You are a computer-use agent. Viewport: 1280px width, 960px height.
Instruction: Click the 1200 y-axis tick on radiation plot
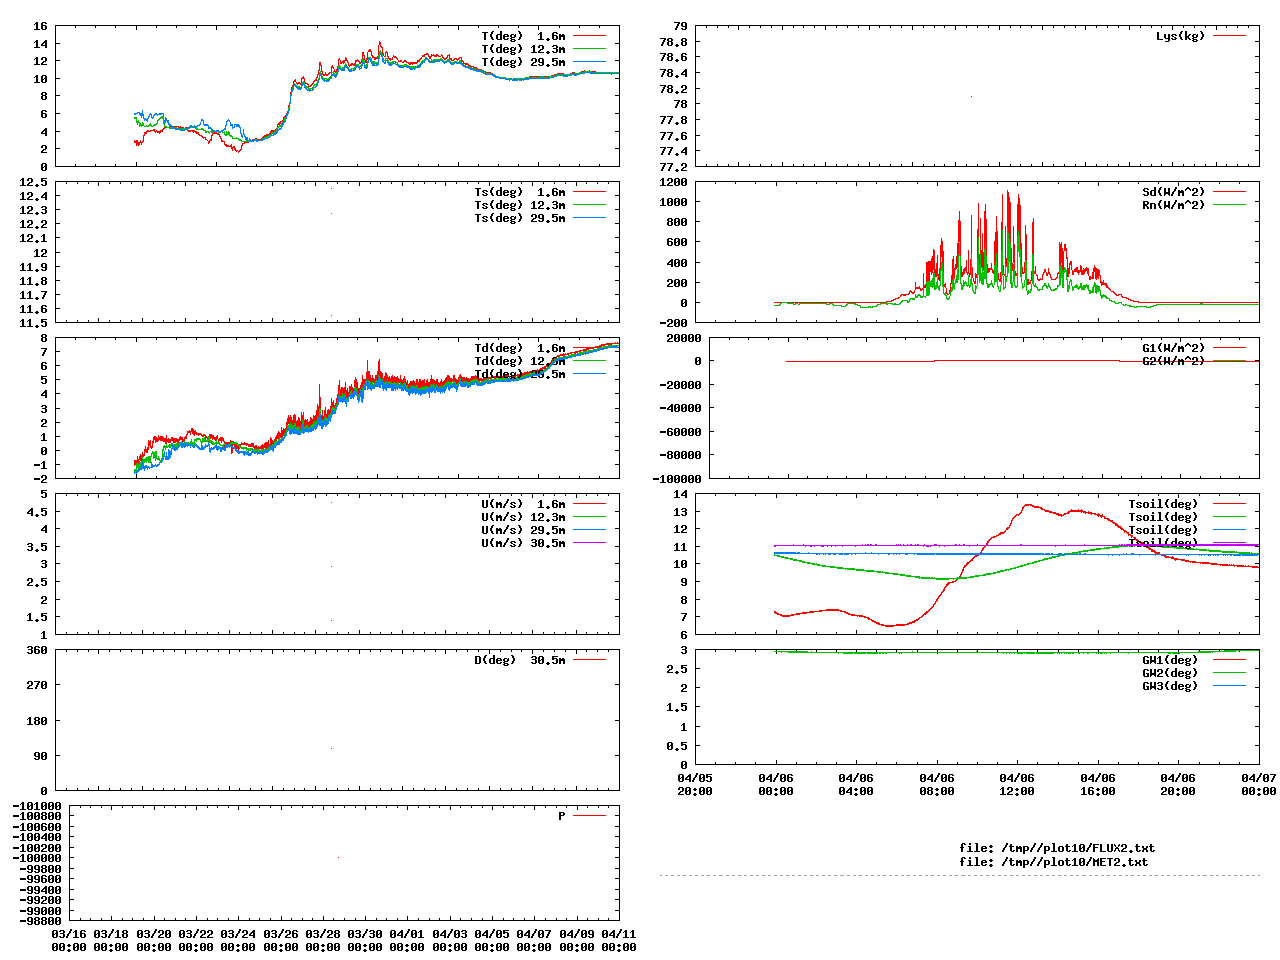(x=673, y=182)
